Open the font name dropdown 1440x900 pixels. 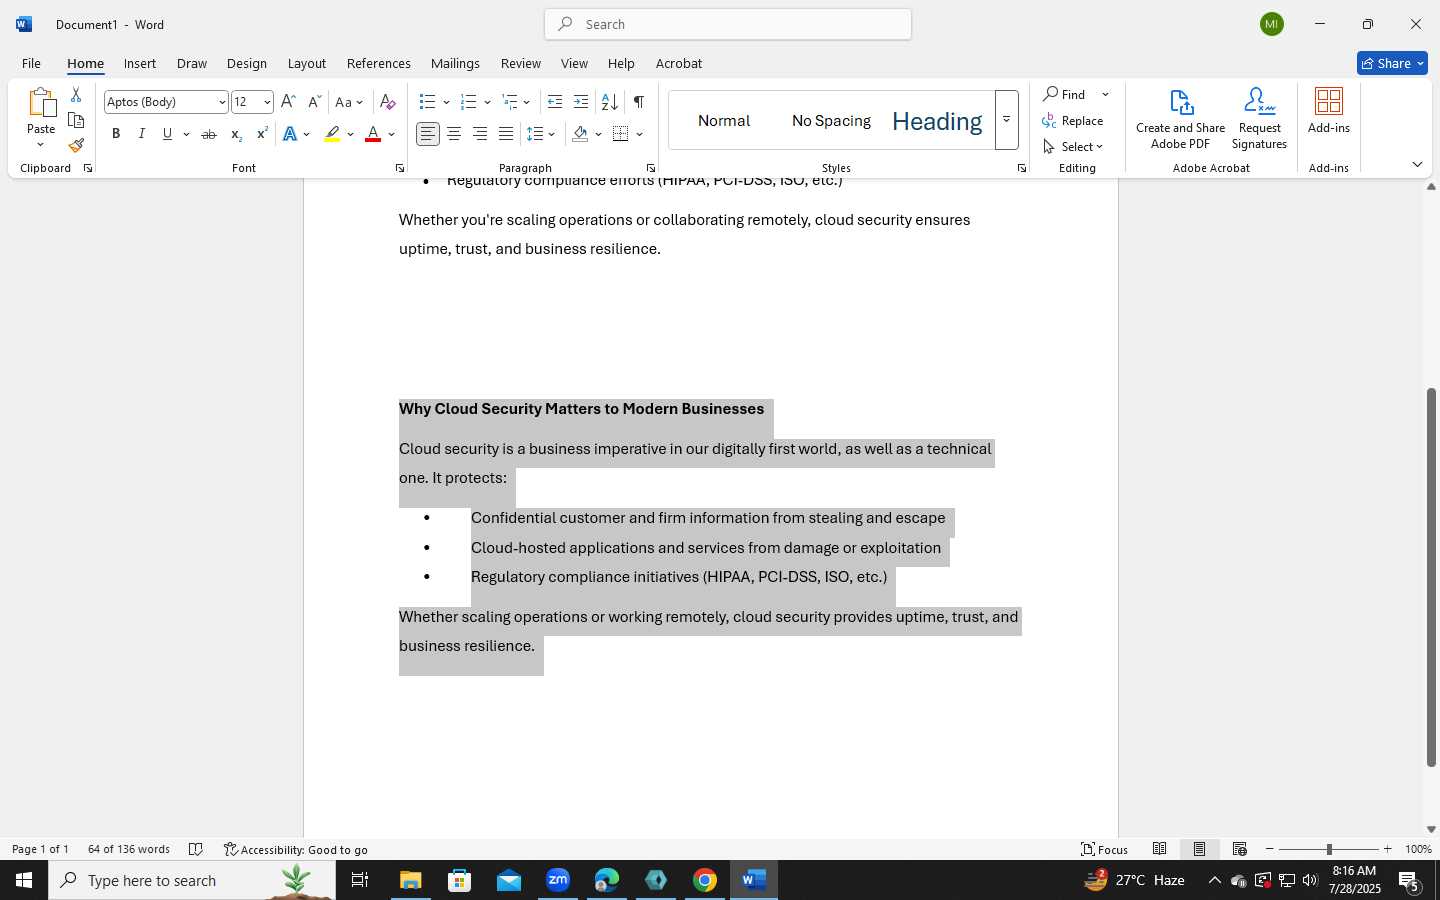pyautogui.click(x=222, y=102)
